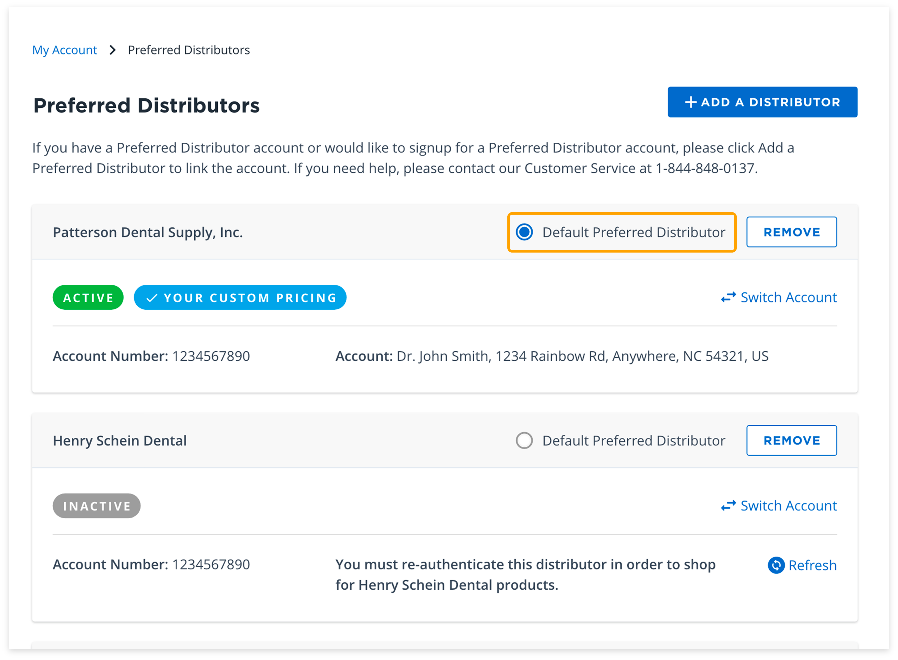Click the circular Refresh icon

776,565
